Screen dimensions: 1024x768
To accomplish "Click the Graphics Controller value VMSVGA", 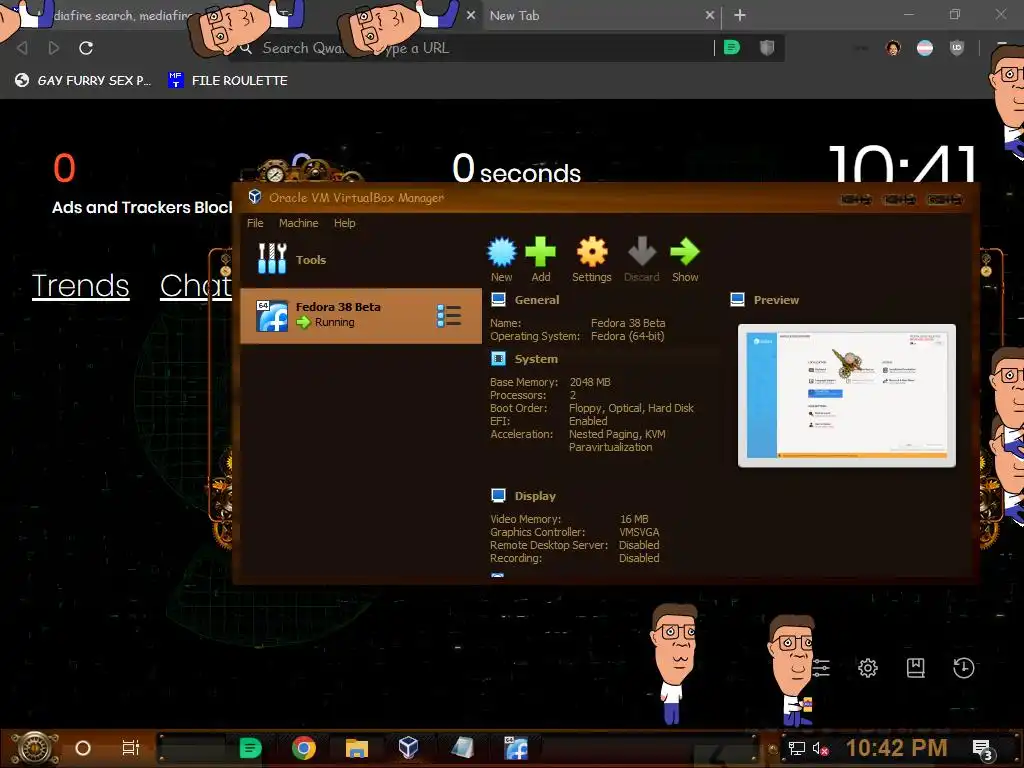I will 639,532.
